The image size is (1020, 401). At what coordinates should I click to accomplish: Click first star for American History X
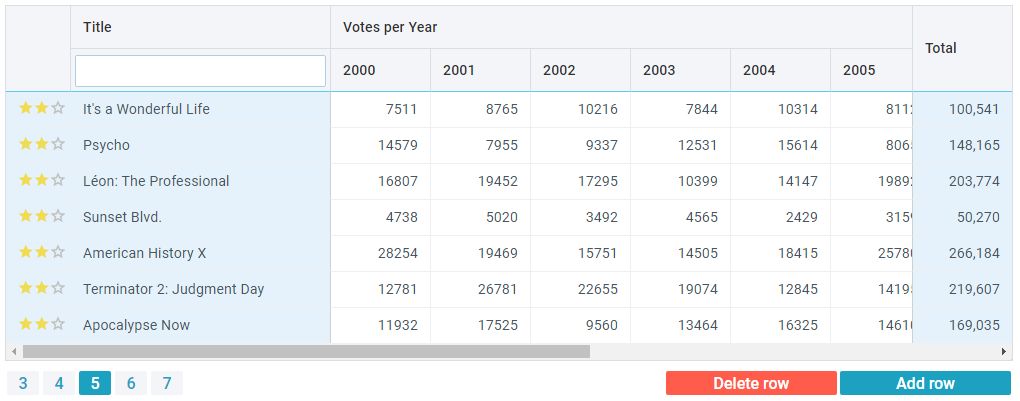pos(25,253)
